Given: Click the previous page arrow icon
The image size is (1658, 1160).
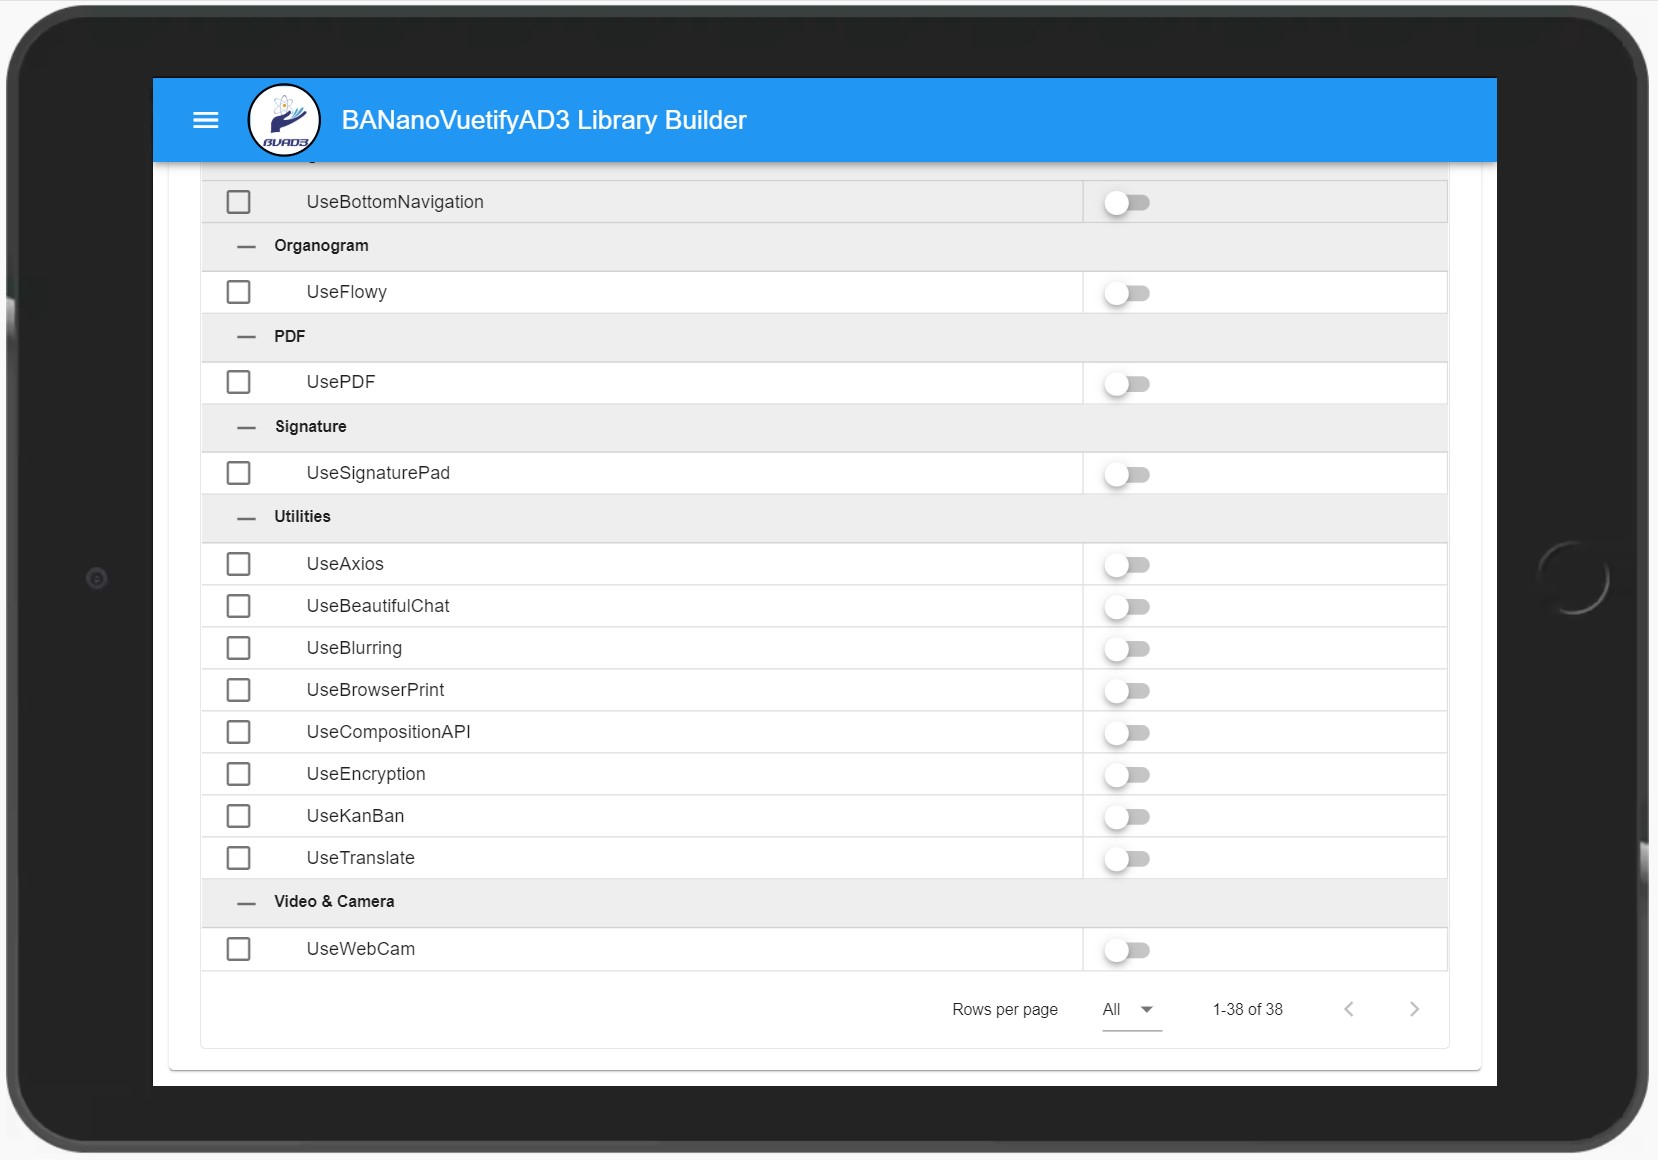Looking at the screenshot, I should click(1349, 1009).
